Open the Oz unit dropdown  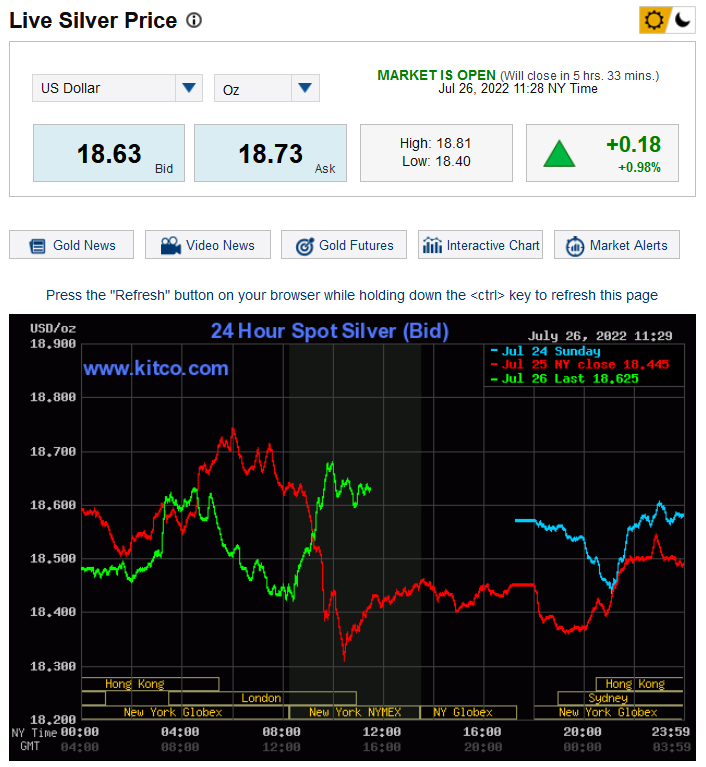pyautogui.click(x=267, y=88)
